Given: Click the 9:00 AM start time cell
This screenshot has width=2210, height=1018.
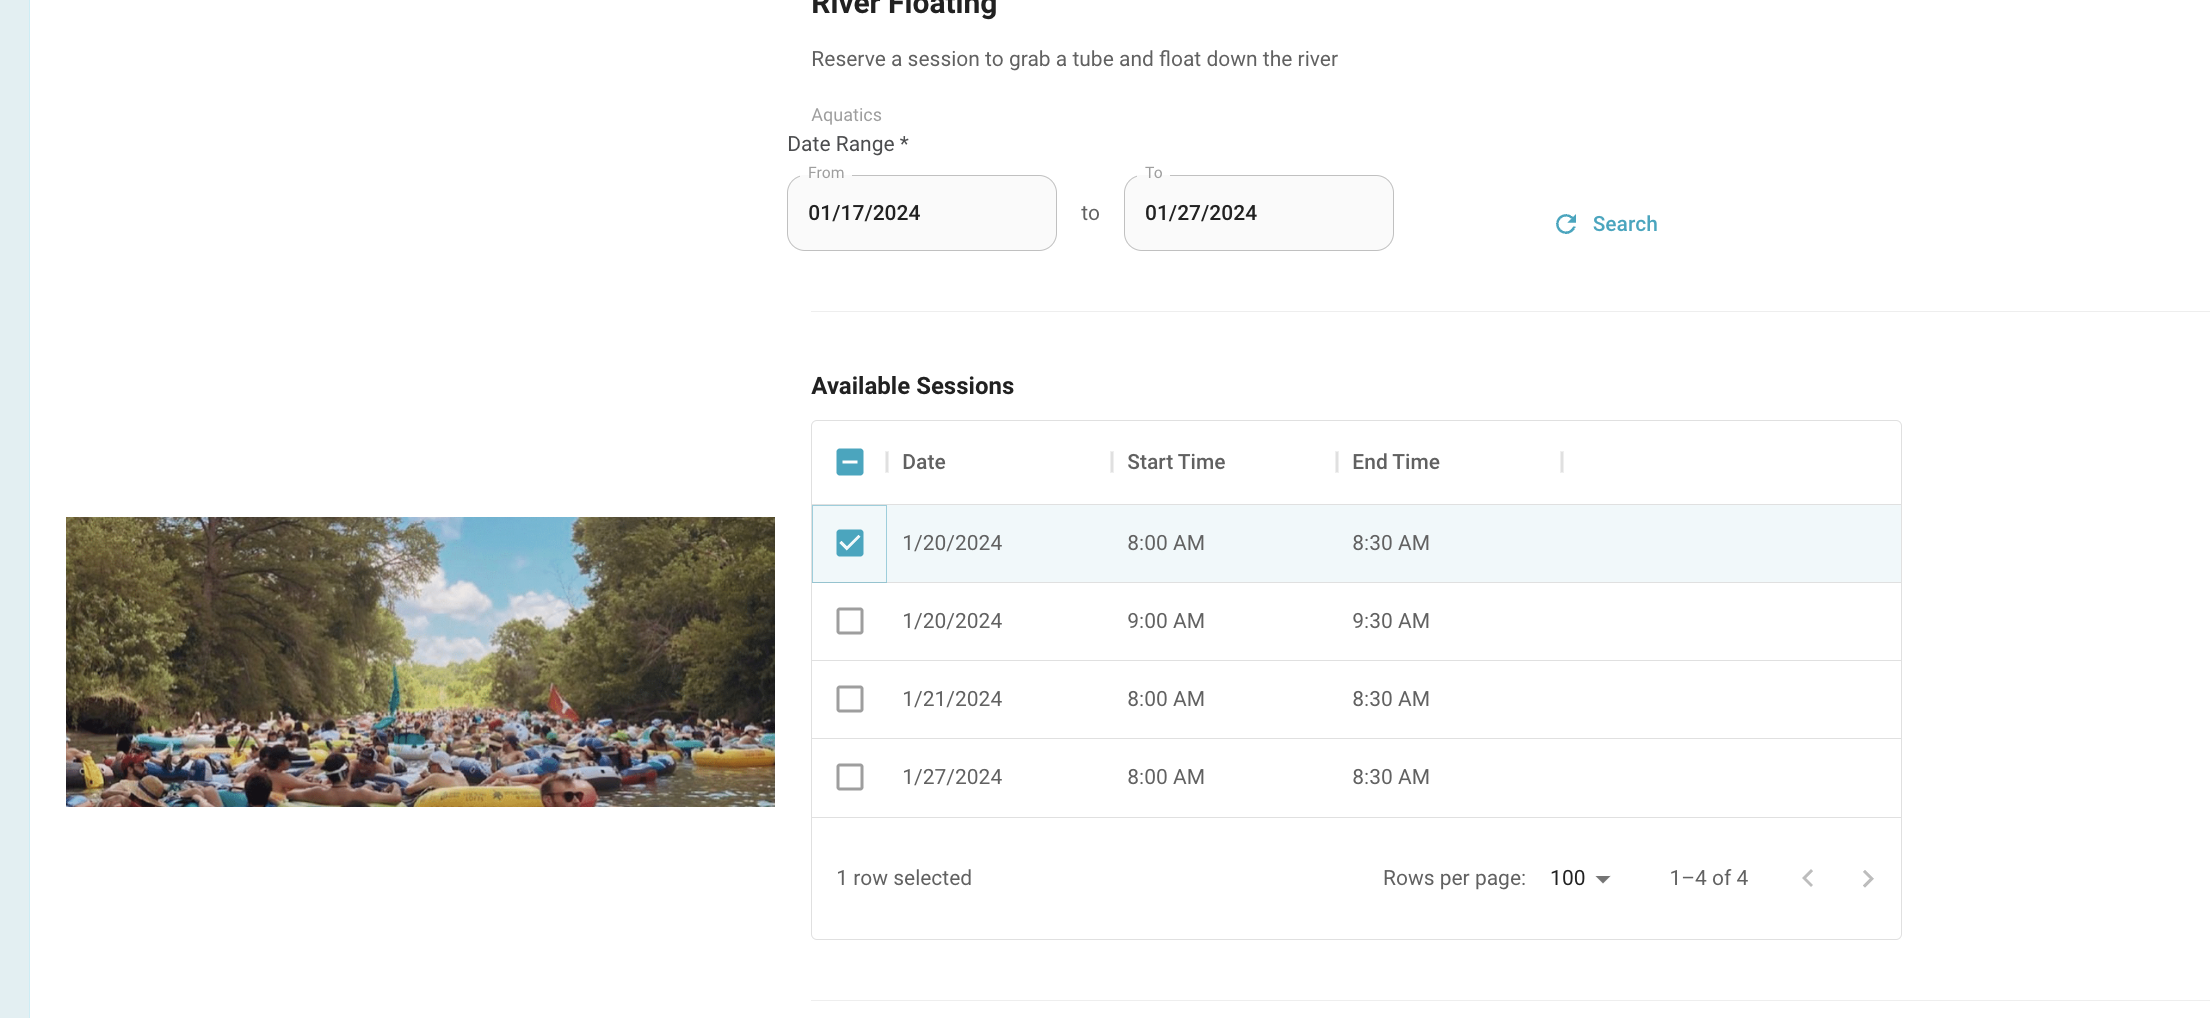Looking at the screenshot, I should click(1166, 621).
